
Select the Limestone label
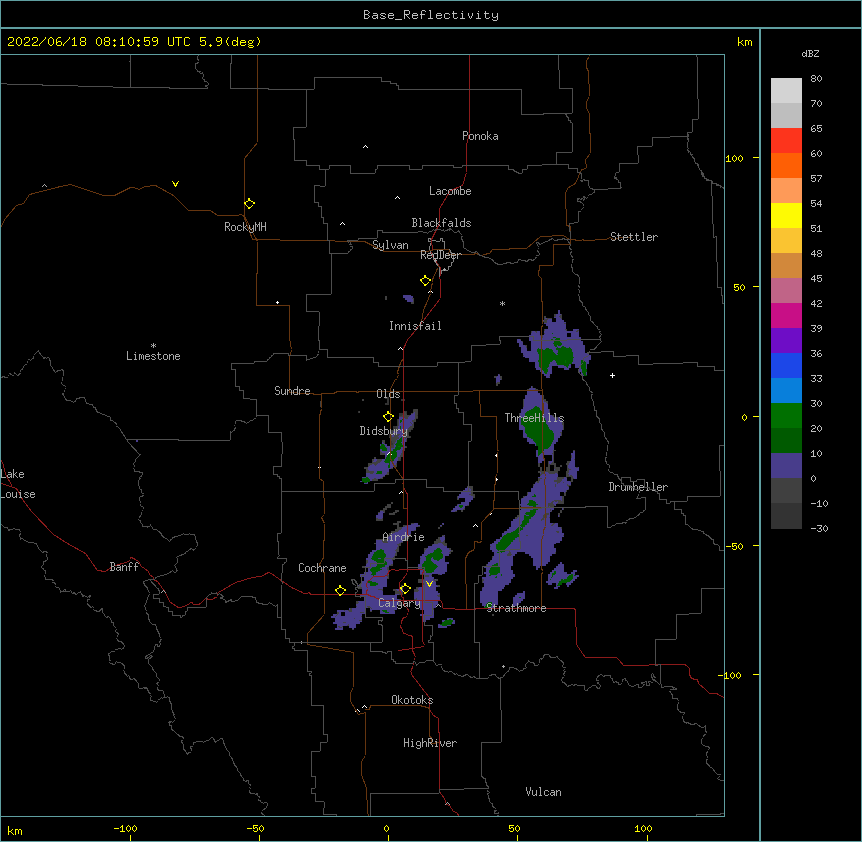click(153, 356)
